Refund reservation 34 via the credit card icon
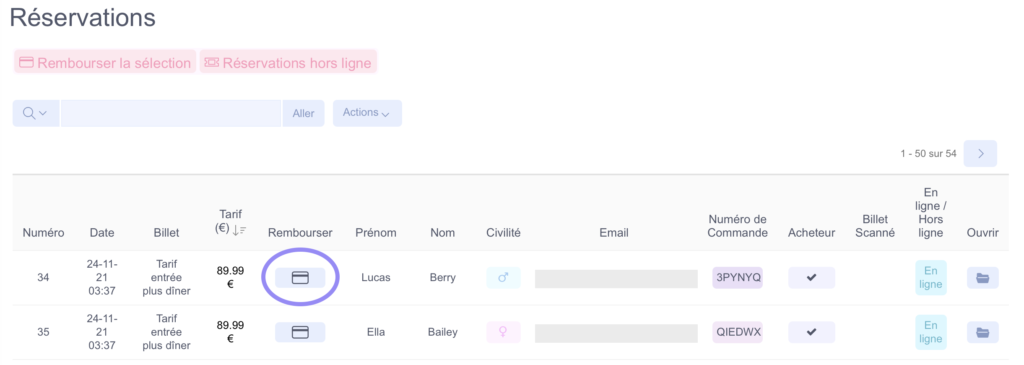Image resolution: width=1024 pixels, height=365 pixels. (x=300, y=278)
